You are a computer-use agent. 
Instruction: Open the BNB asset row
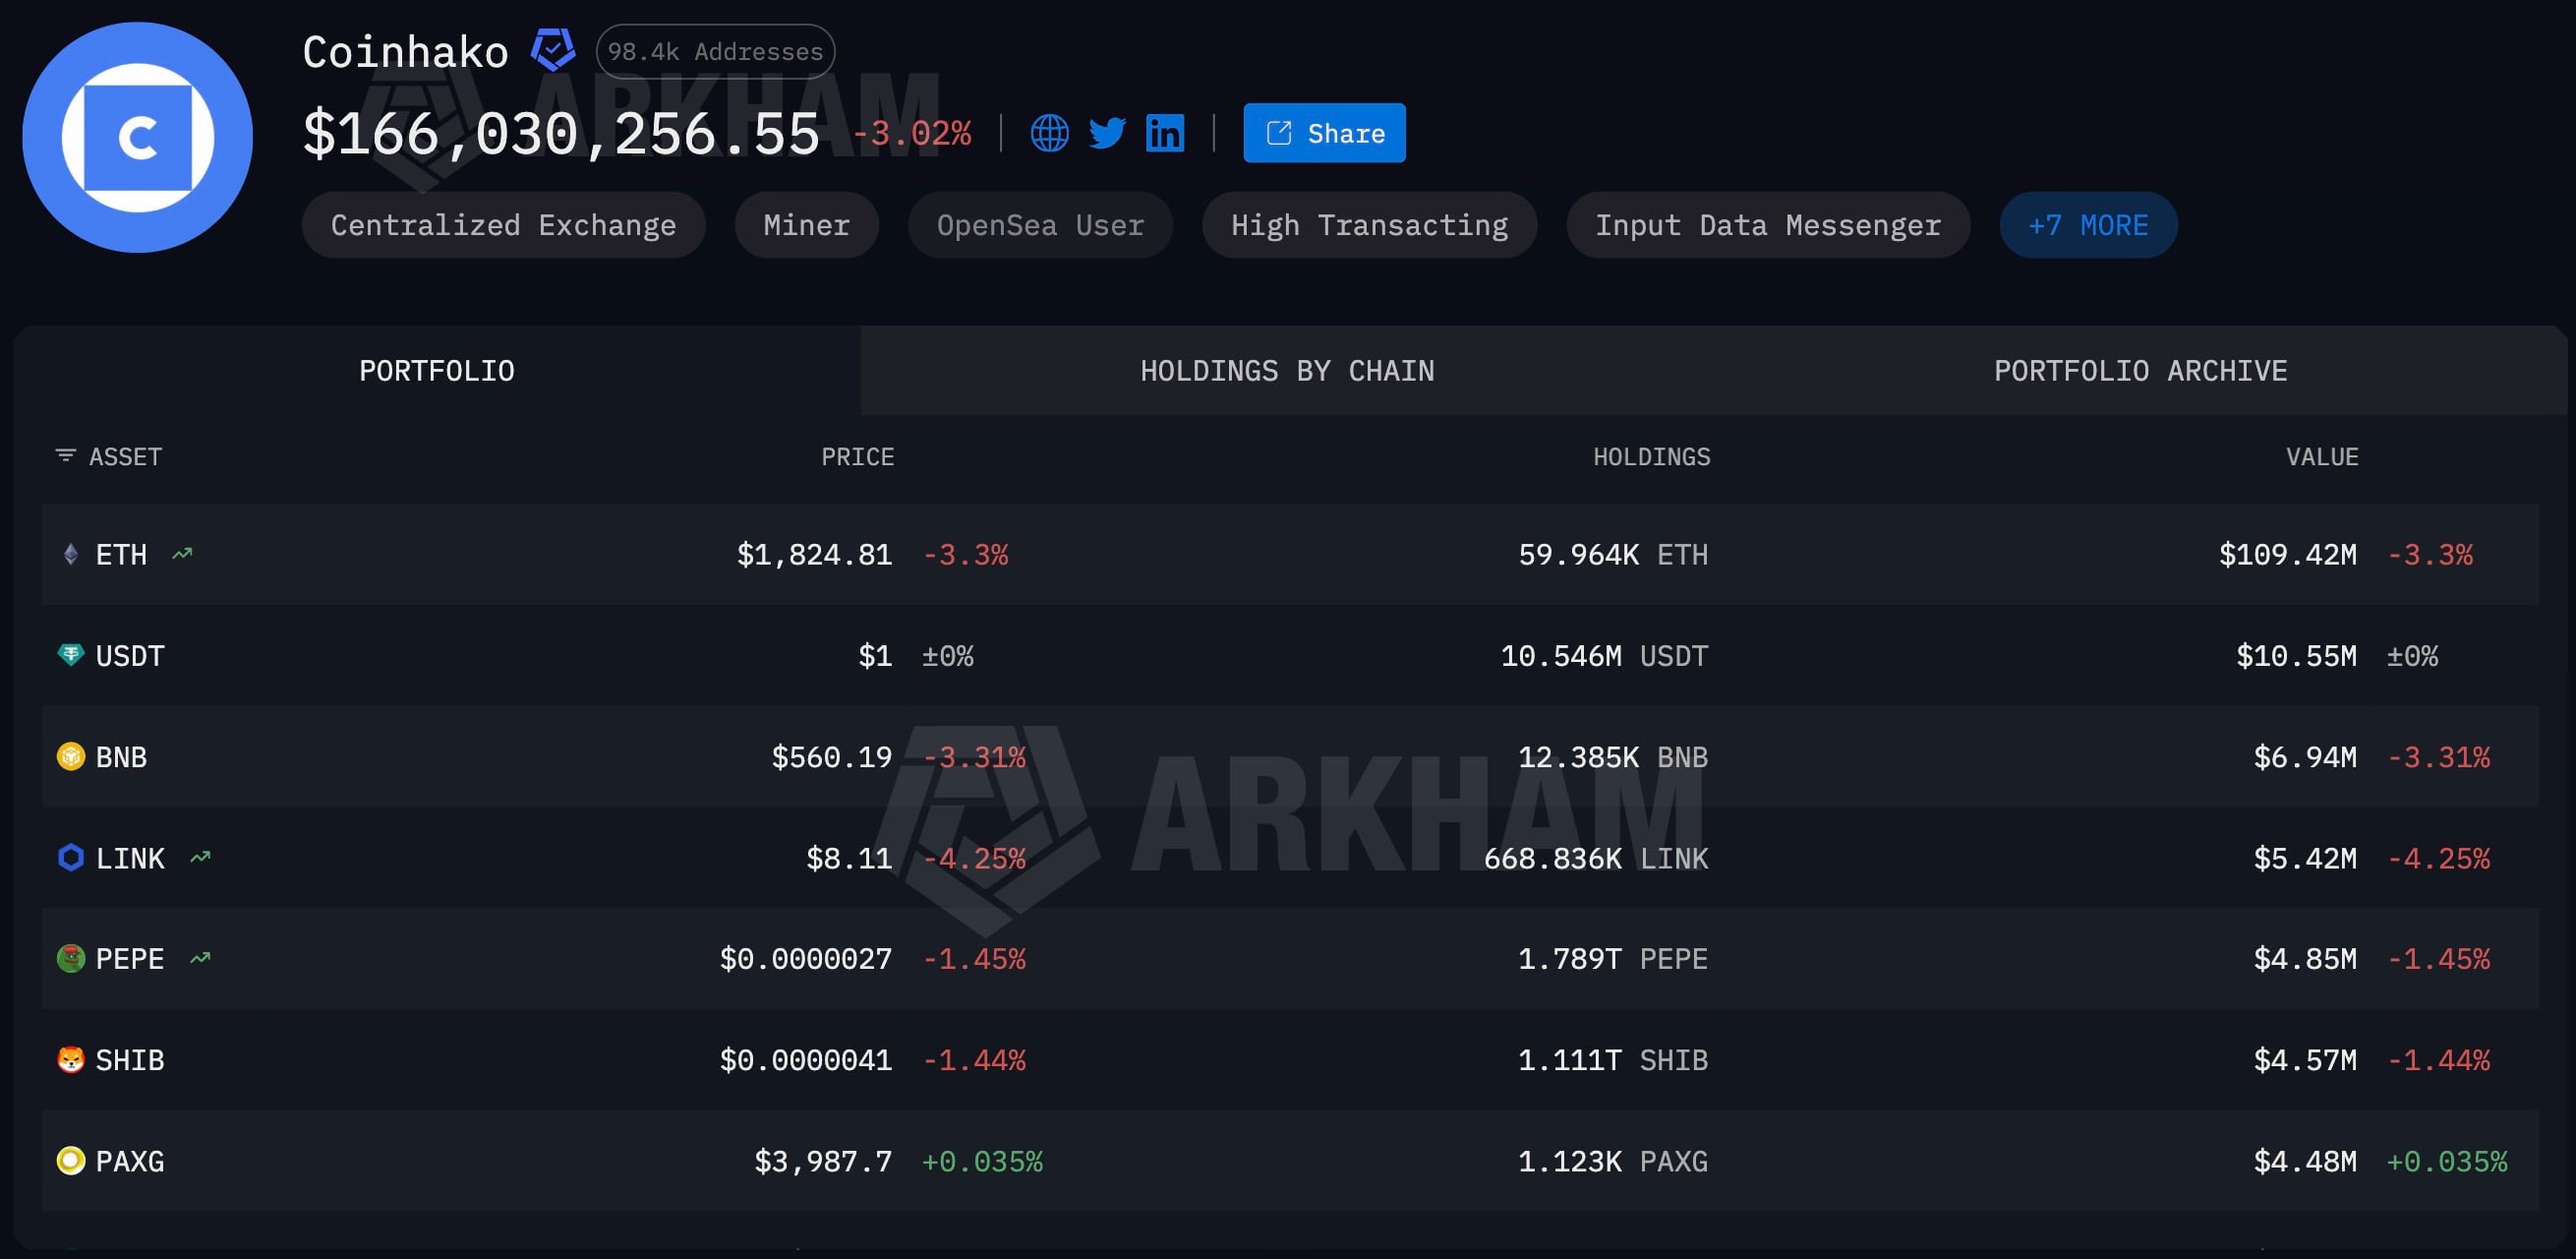tap(1290, 757)
